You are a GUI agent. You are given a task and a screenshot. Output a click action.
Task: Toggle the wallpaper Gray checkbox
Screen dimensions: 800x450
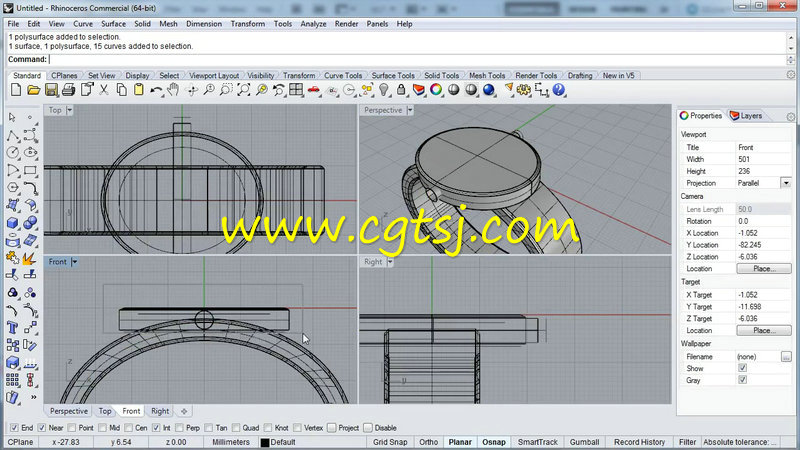pos(742,380)
